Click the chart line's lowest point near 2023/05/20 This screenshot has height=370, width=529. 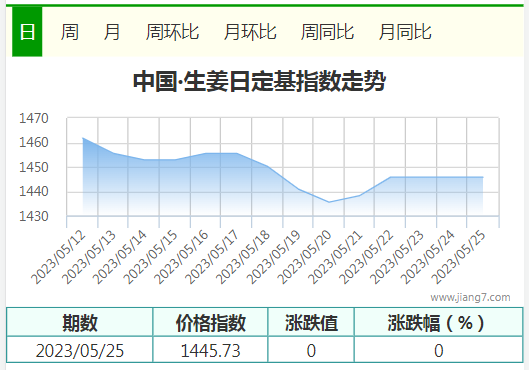(329, 202)
